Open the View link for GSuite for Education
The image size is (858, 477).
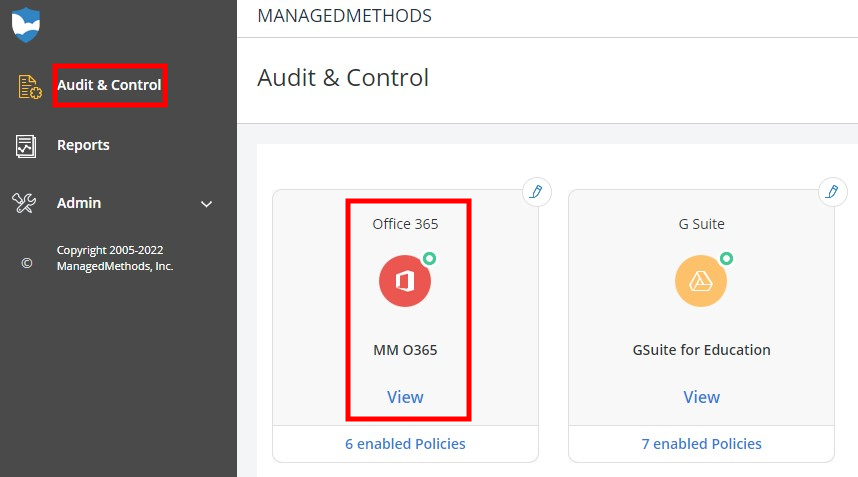[701, 397]
